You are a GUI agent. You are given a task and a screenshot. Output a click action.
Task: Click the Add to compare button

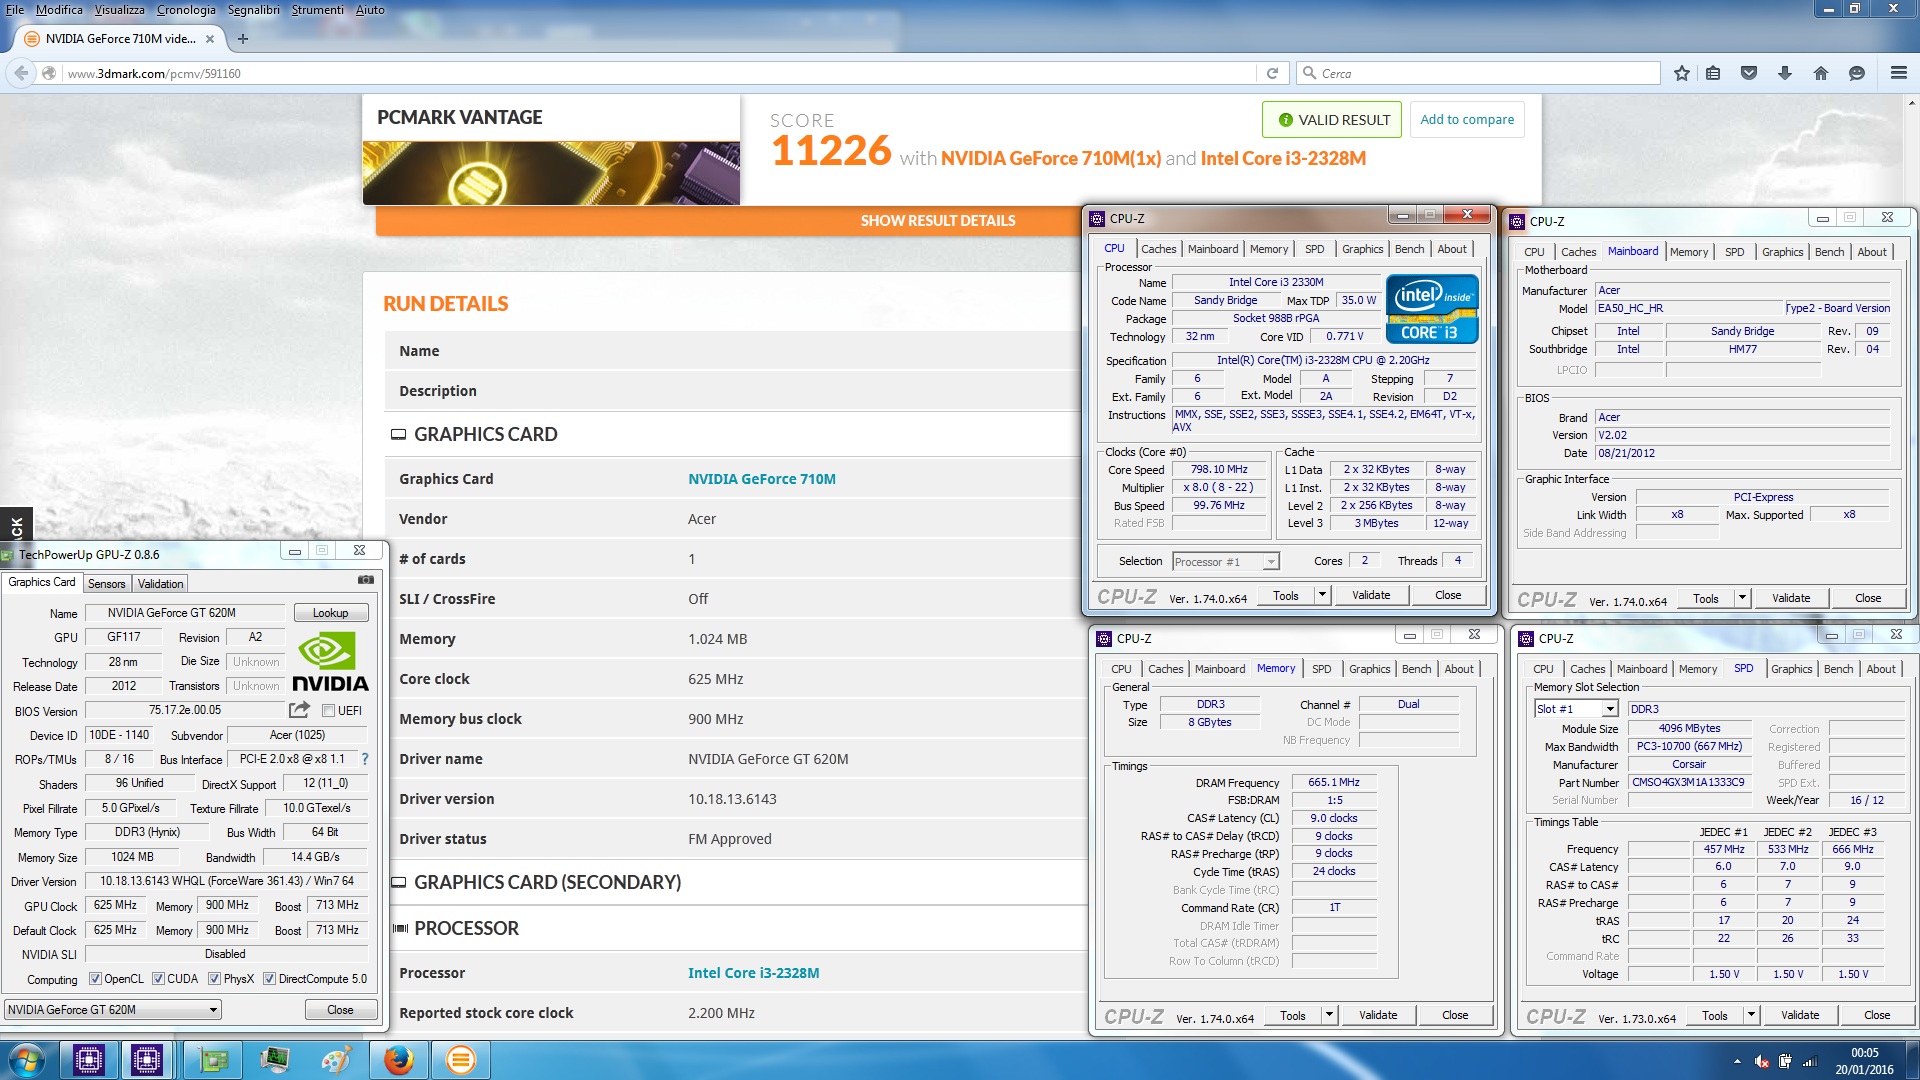[x=1467, y=119]
